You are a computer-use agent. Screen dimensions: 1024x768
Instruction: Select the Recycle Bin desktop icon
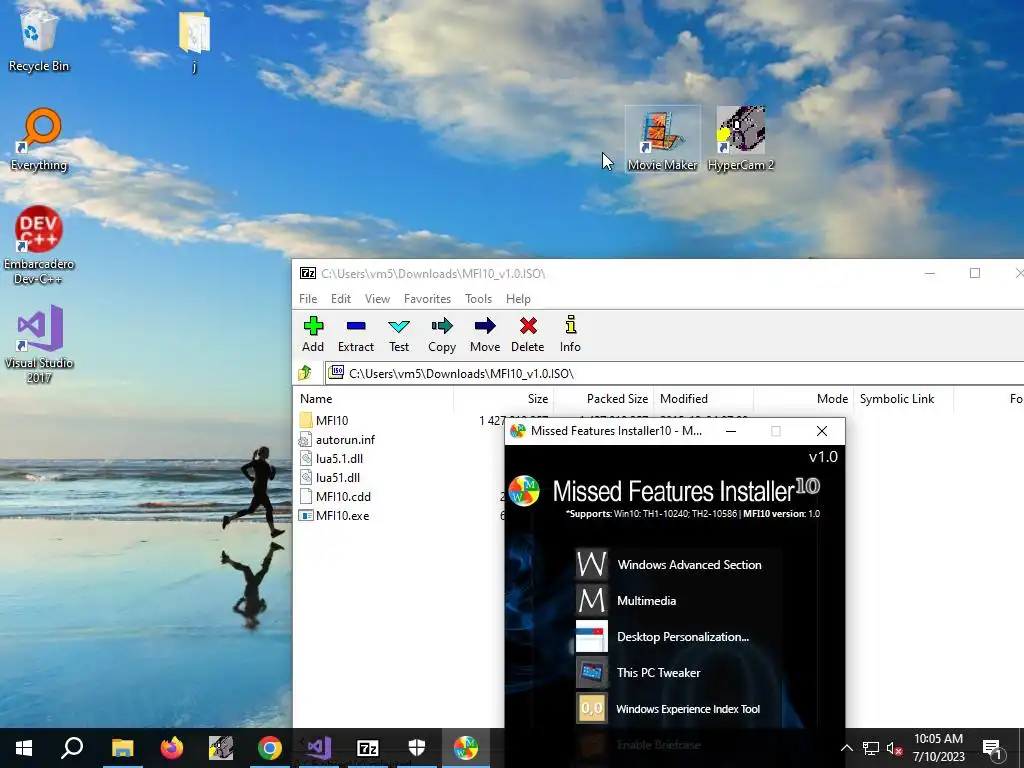coord(39,39)
